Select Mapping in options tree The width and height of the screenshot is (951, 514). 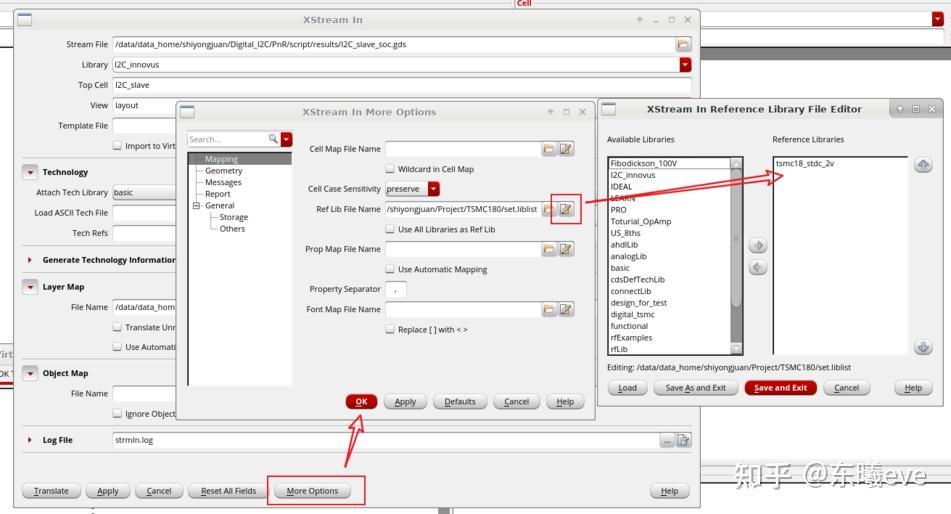click(221, 159)
